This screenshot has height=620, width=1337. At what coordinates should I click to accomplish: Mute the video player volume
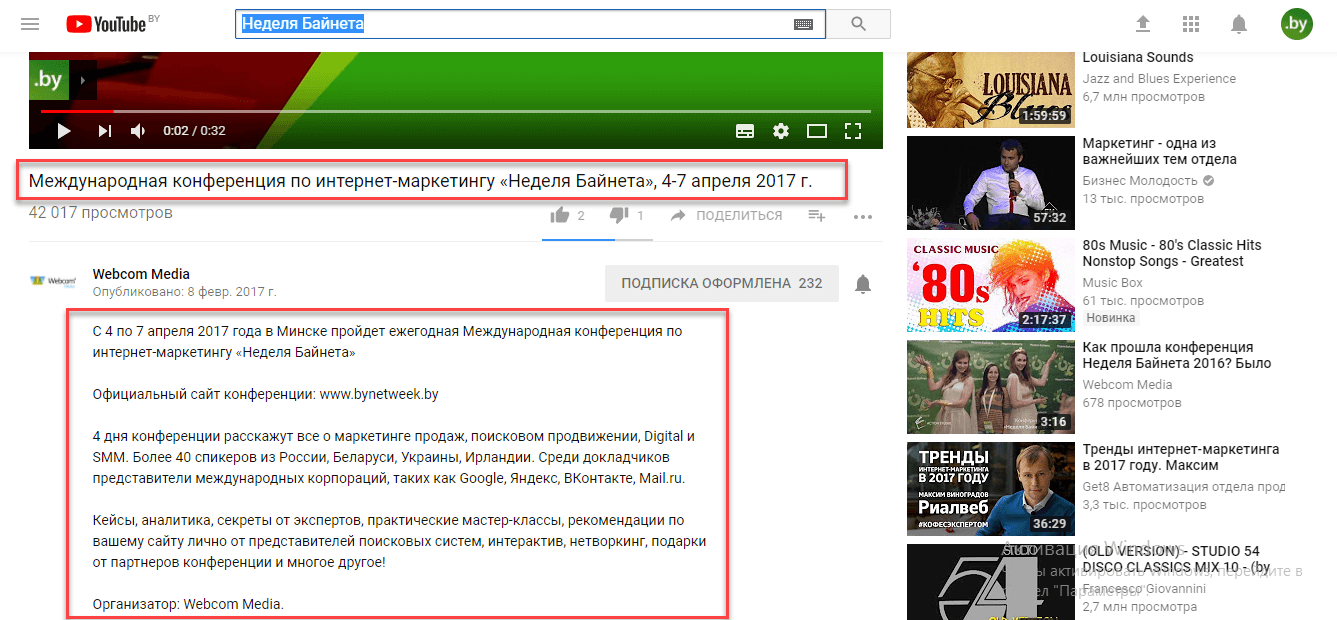(138, 131)
